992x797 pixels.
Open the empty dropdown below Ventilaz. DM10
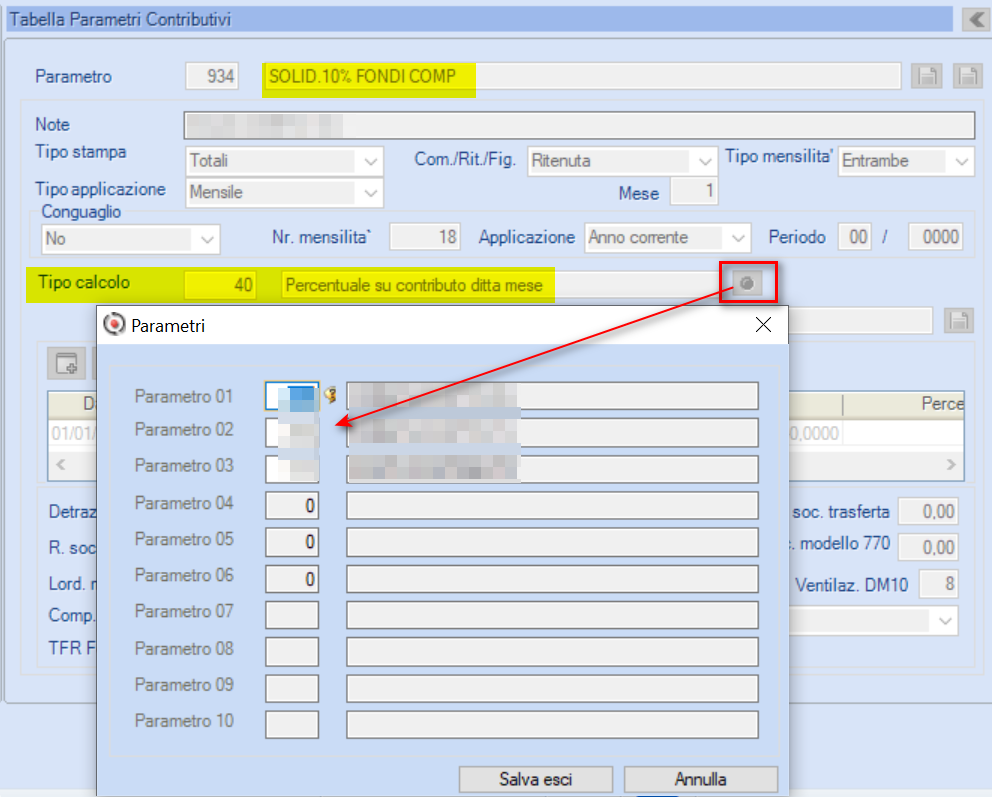coord(874,621)
